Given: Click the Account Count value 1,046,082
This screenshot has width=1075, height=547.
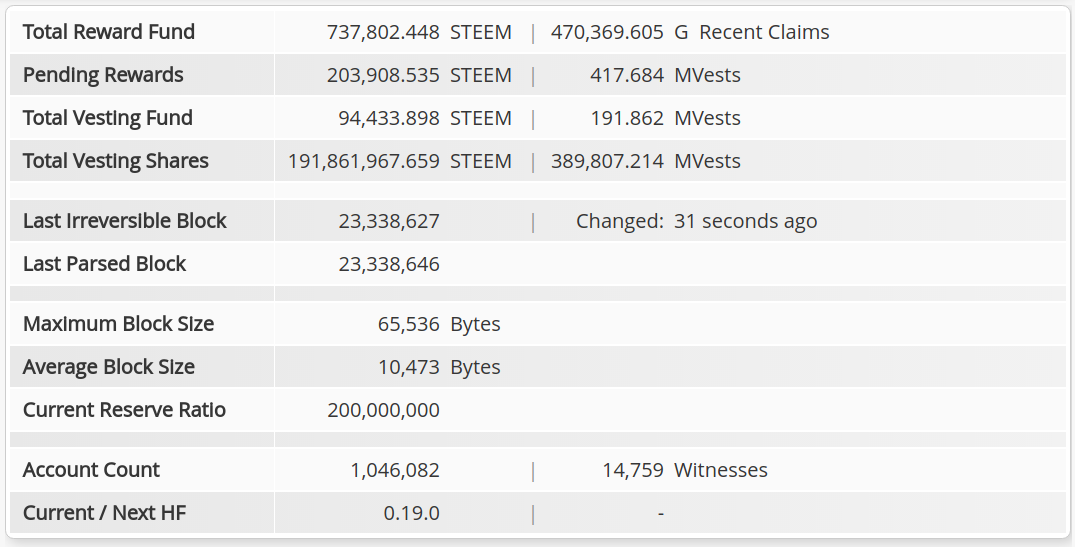Looking at the screenshot, I should (395, 470).
